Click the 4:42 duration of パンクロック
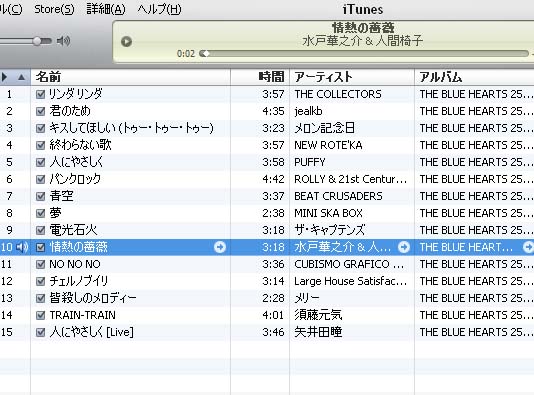This screenshot has width=534, height=395. (x=273, y=179)
